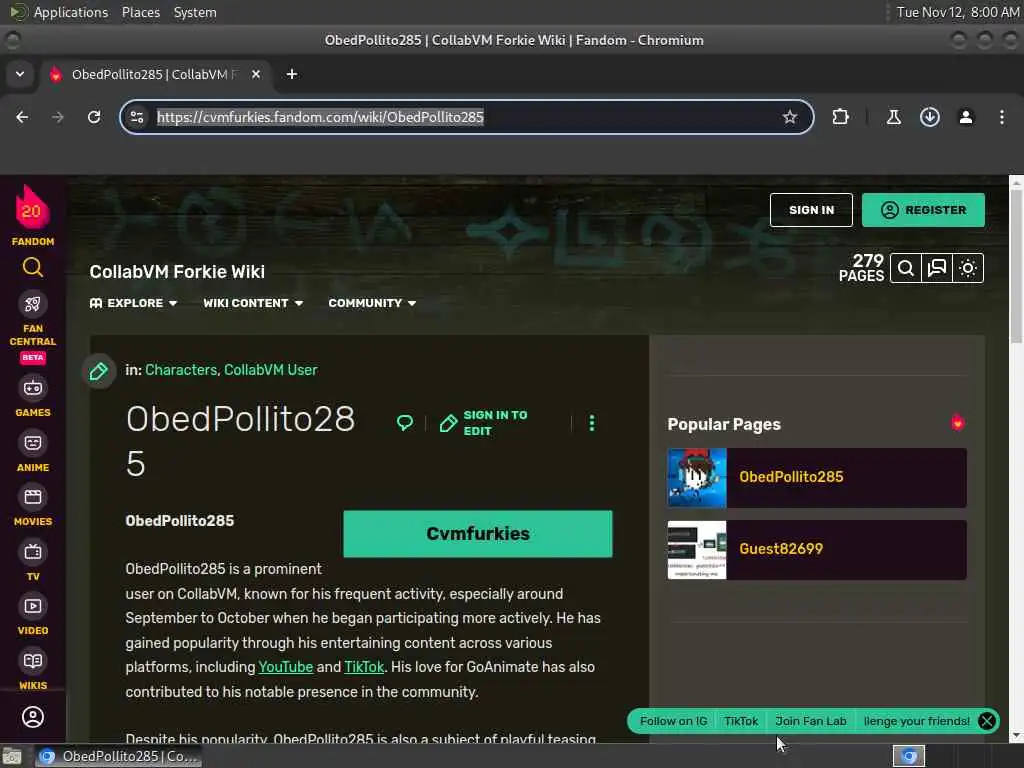Click the workspace switcher in bottom panel

pos(908,756)
